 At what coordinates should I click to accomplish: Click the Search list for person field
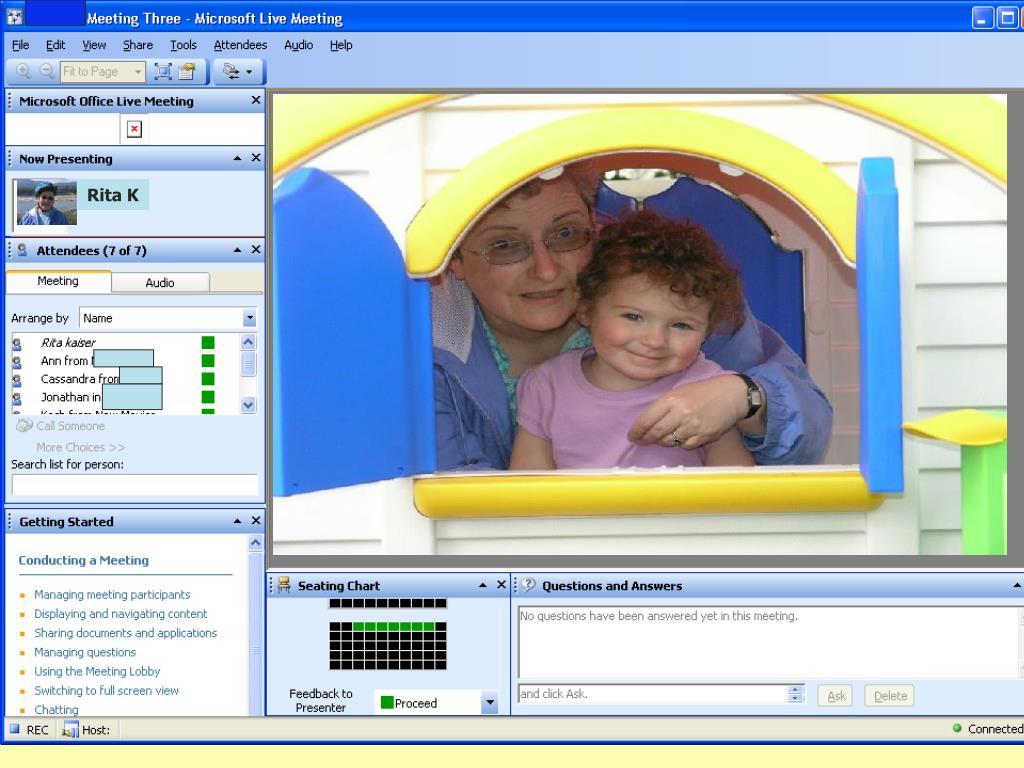[x=135, y=485]
